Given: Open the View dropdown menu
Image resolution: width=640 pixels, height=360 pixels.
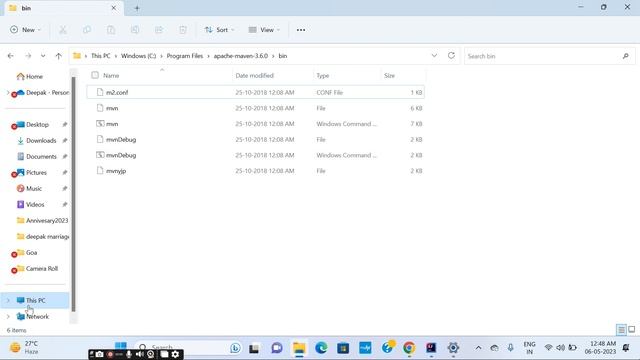Looking at the screenshot, I should coord(264,30).
